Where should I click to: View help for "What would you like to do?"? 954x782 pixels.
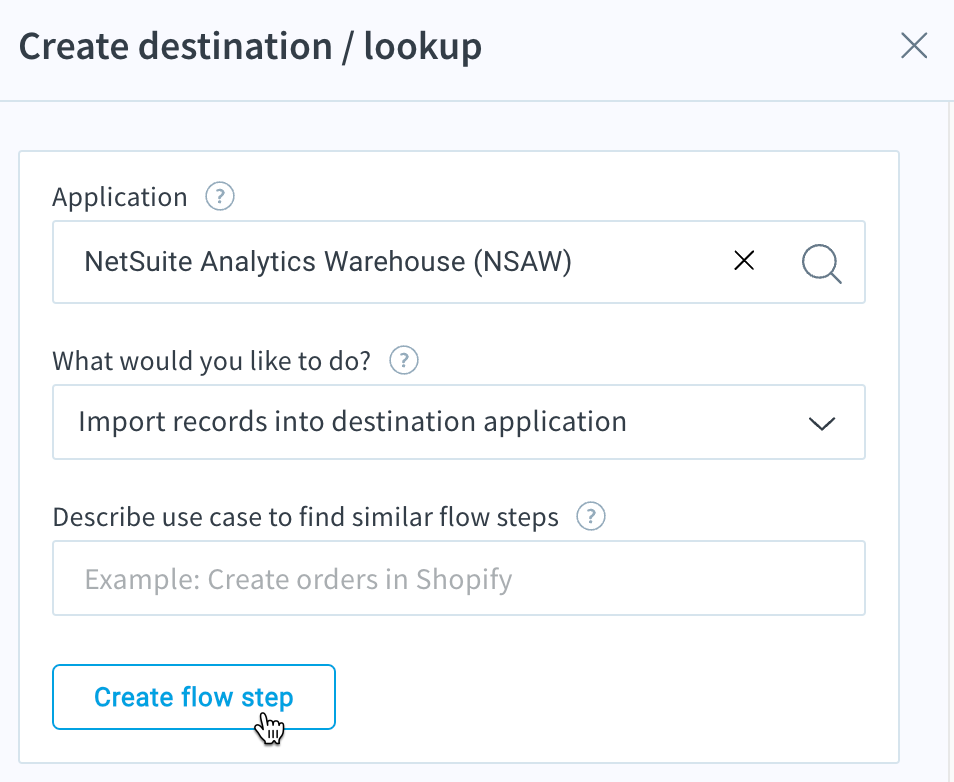[x=403, y=360]
